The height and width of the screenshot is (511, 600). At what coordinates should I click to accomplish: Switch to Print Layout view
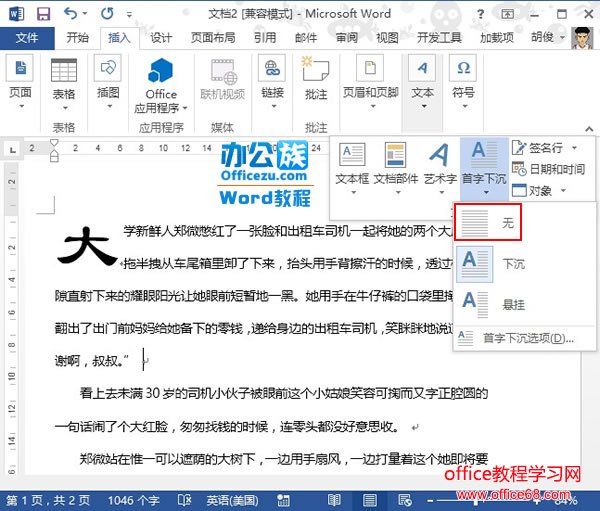coord(370,500)
